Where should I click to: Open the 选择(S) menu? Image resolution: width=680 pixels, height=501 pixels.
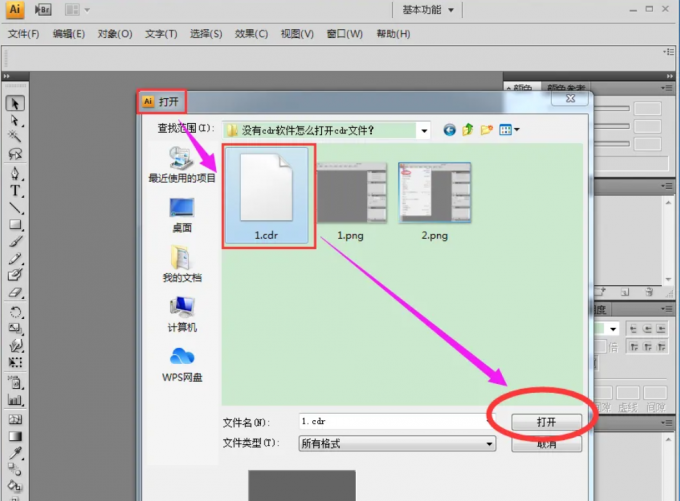(206, 34)
